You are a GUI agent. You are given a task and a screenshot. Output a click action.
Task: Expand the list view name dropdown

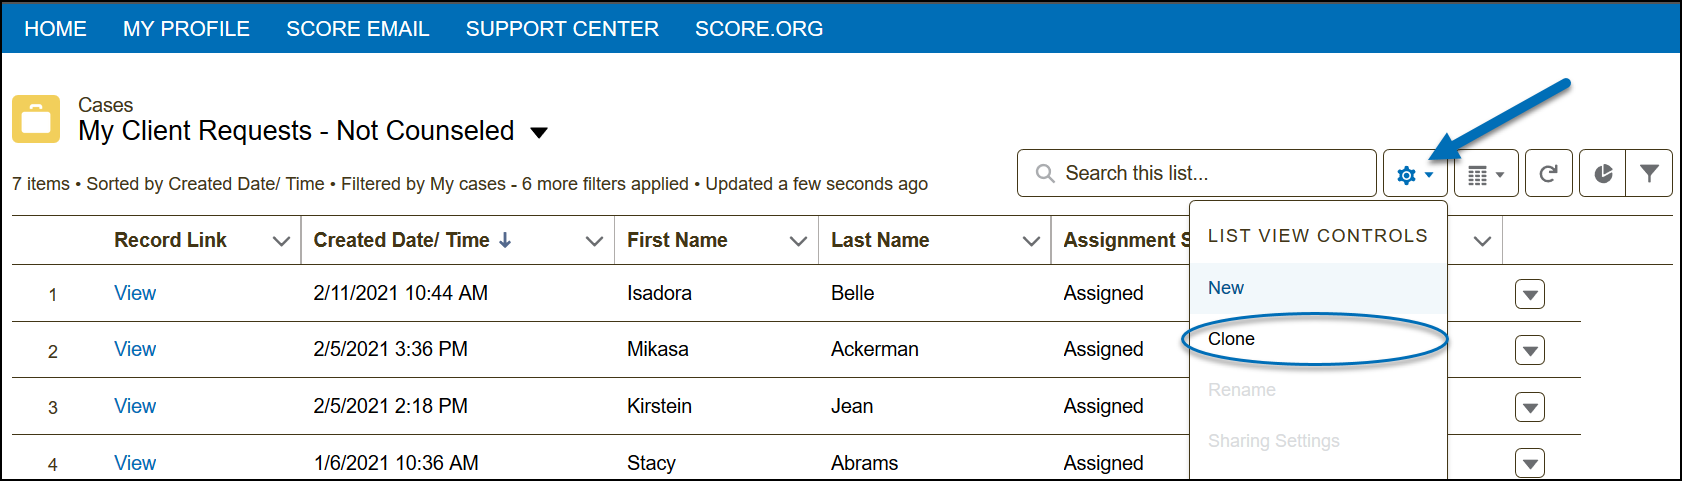coord(539,132)
